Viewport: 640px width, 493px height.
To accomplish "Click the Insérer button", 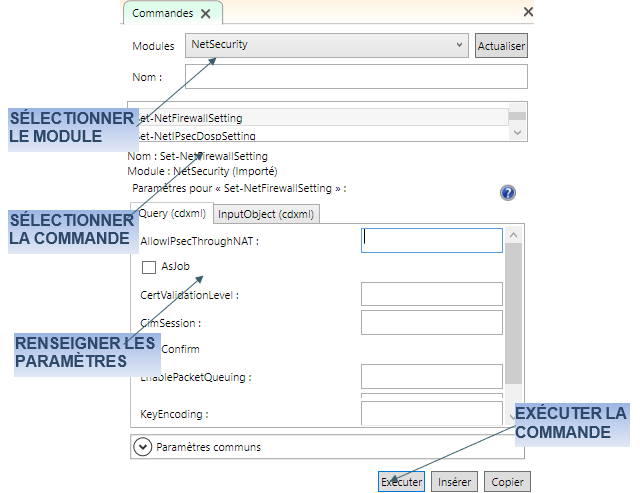I will pos(455,482).
